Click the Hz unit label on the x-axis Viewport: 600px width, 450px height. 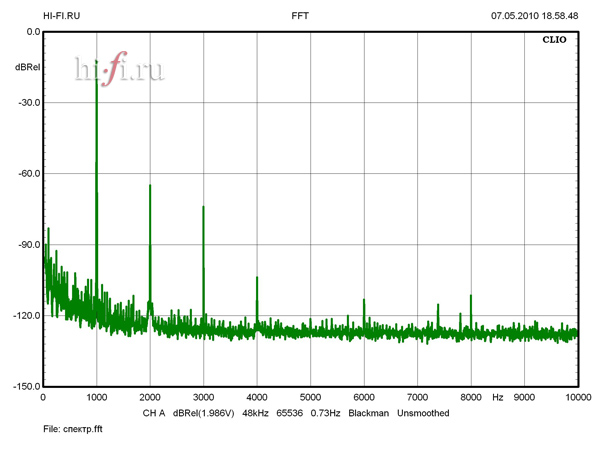click(x=497, y=397)
